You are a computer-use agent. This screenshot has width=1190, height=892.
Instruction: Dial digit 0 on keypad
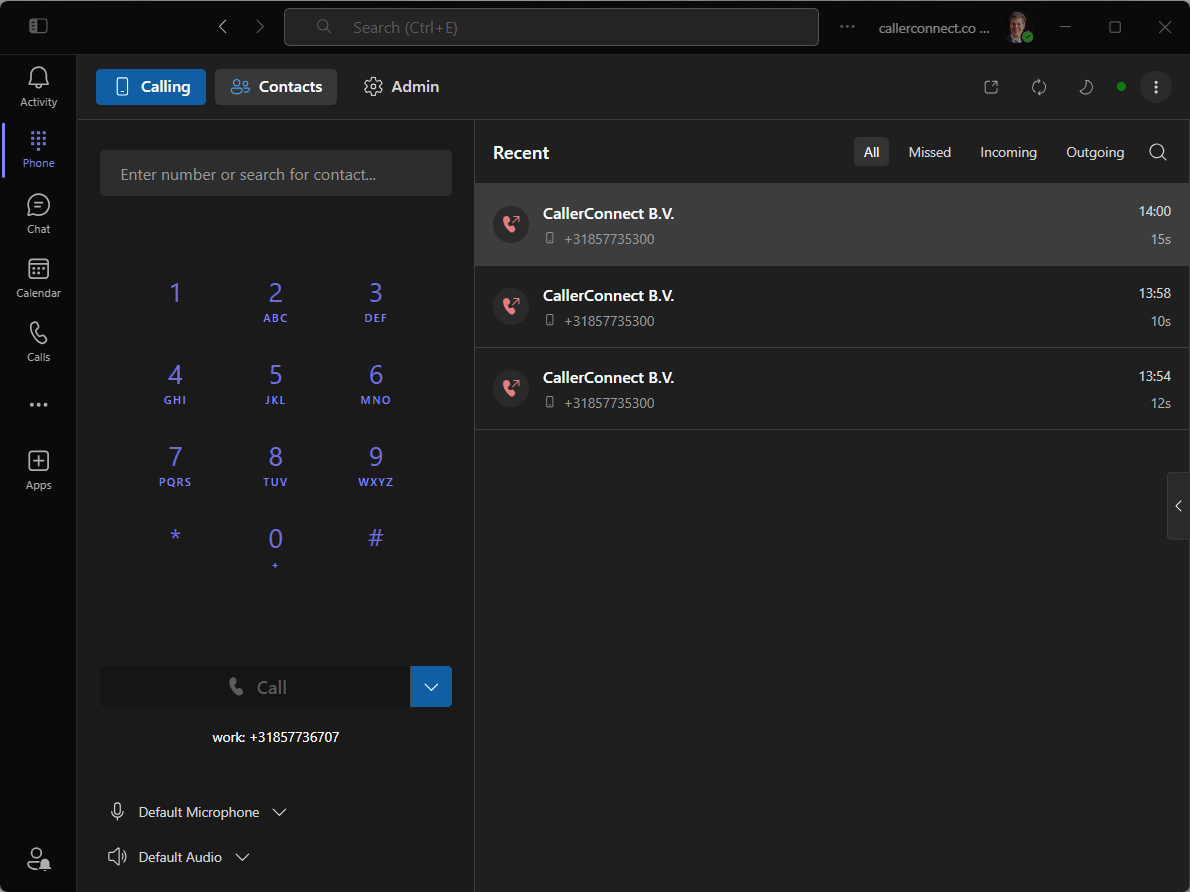pyautogui.click(x=275, y=547)
